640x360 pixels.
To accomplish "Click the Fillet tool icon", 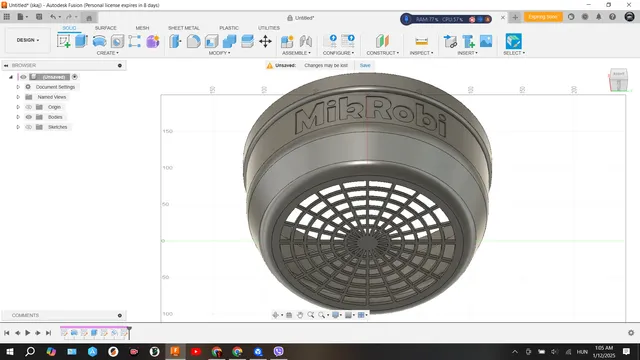I will point(193,41).
